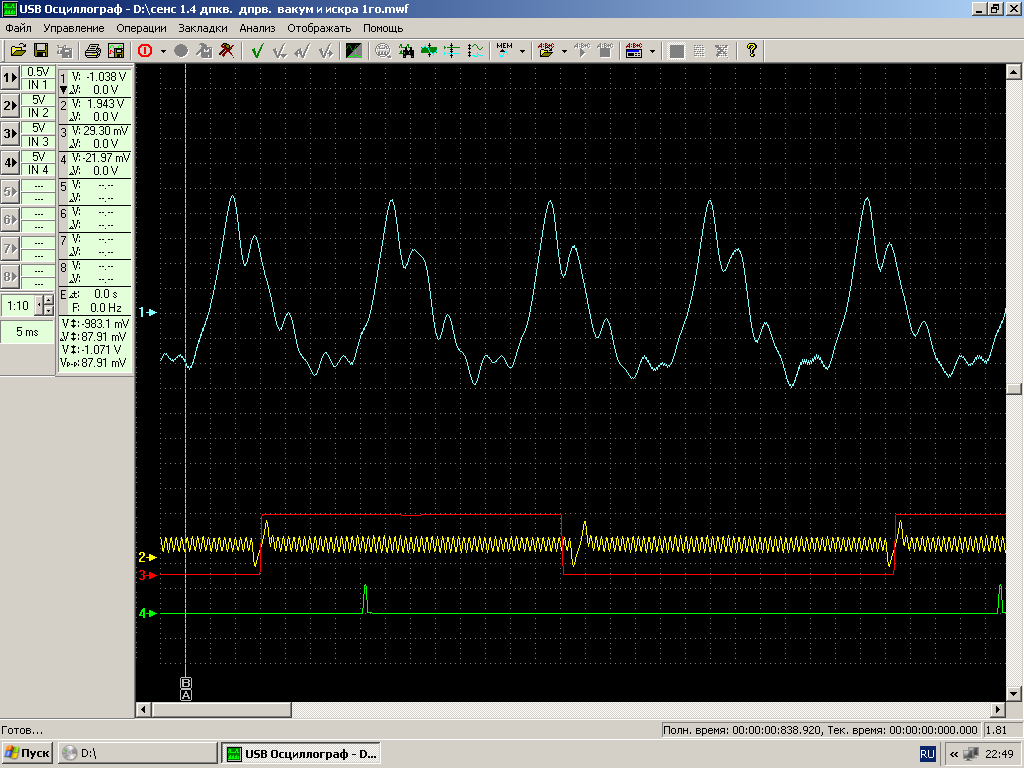Toggle the dark green graph display icon

(353, 50)
